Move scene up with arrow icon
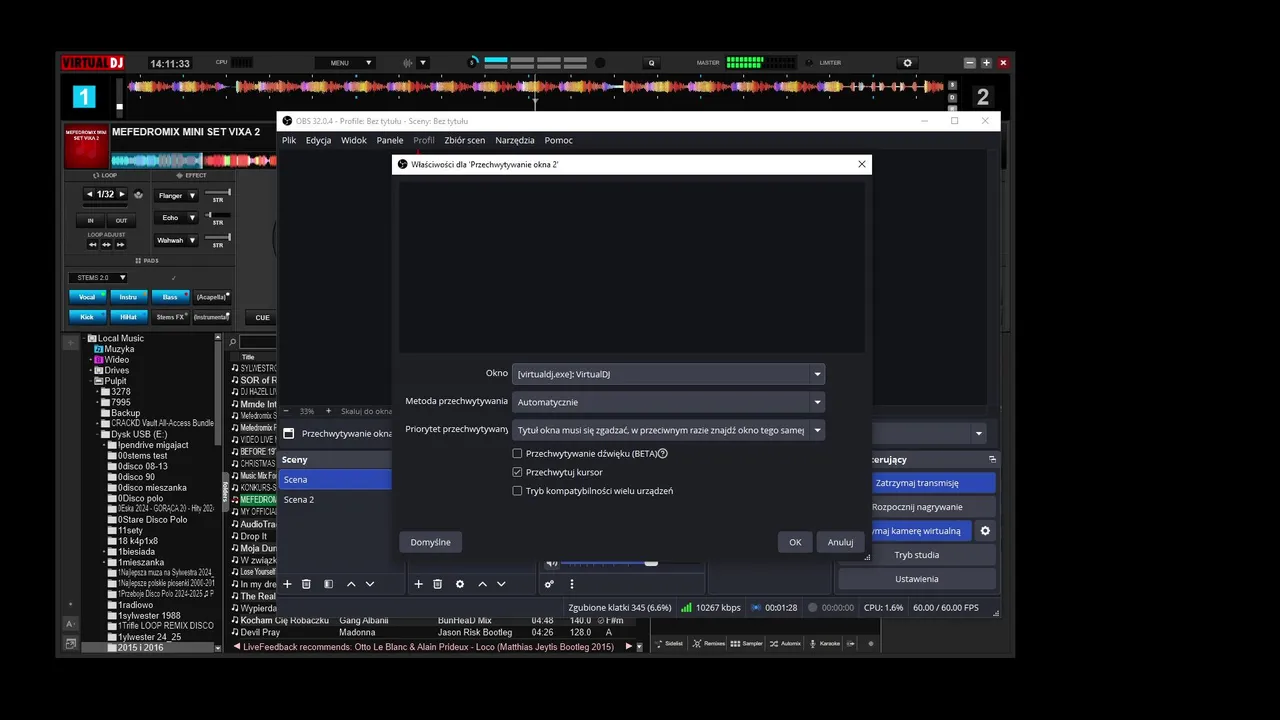This screenshot has width=1280, height=720. [351, 584]
